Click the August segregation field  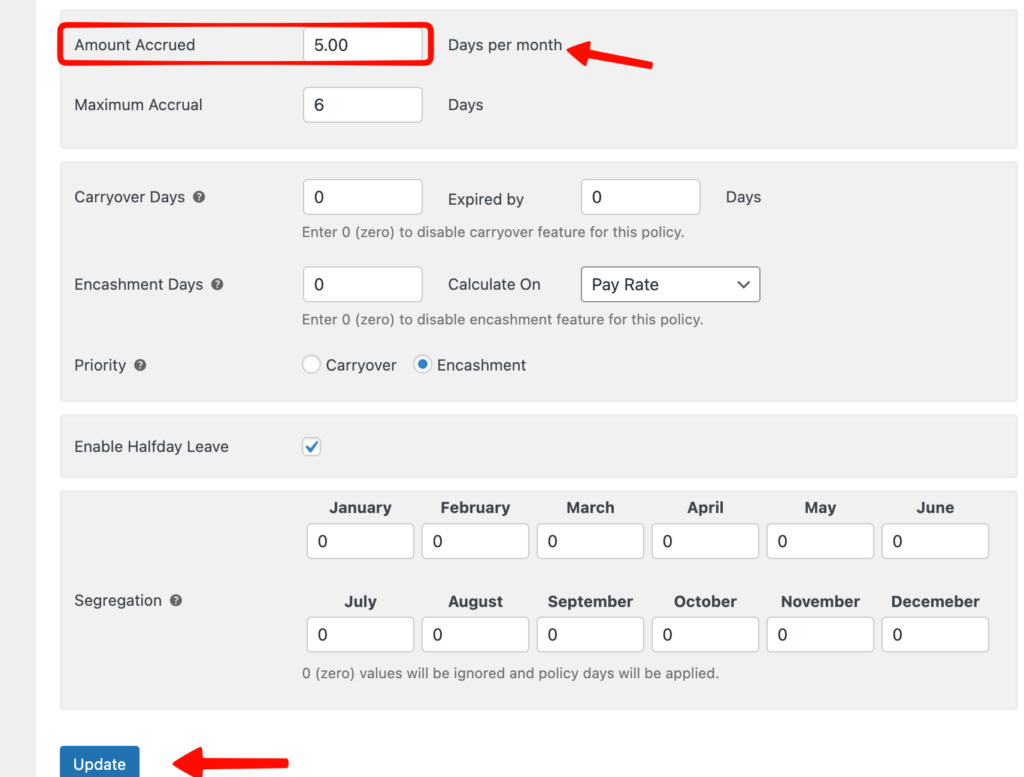pyautogui.click(x=475, y=635)
